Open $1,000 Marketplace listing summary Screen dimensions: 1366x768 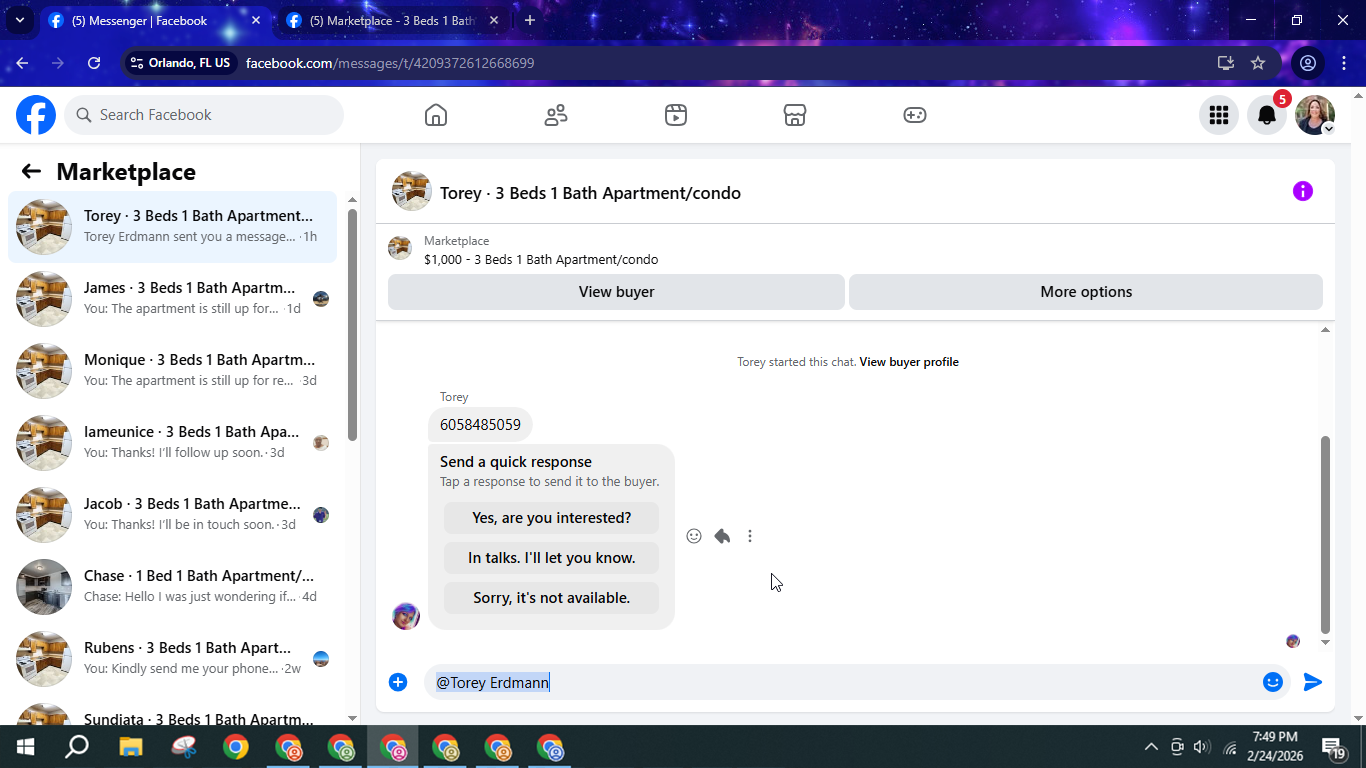click(x=541, y=250)
